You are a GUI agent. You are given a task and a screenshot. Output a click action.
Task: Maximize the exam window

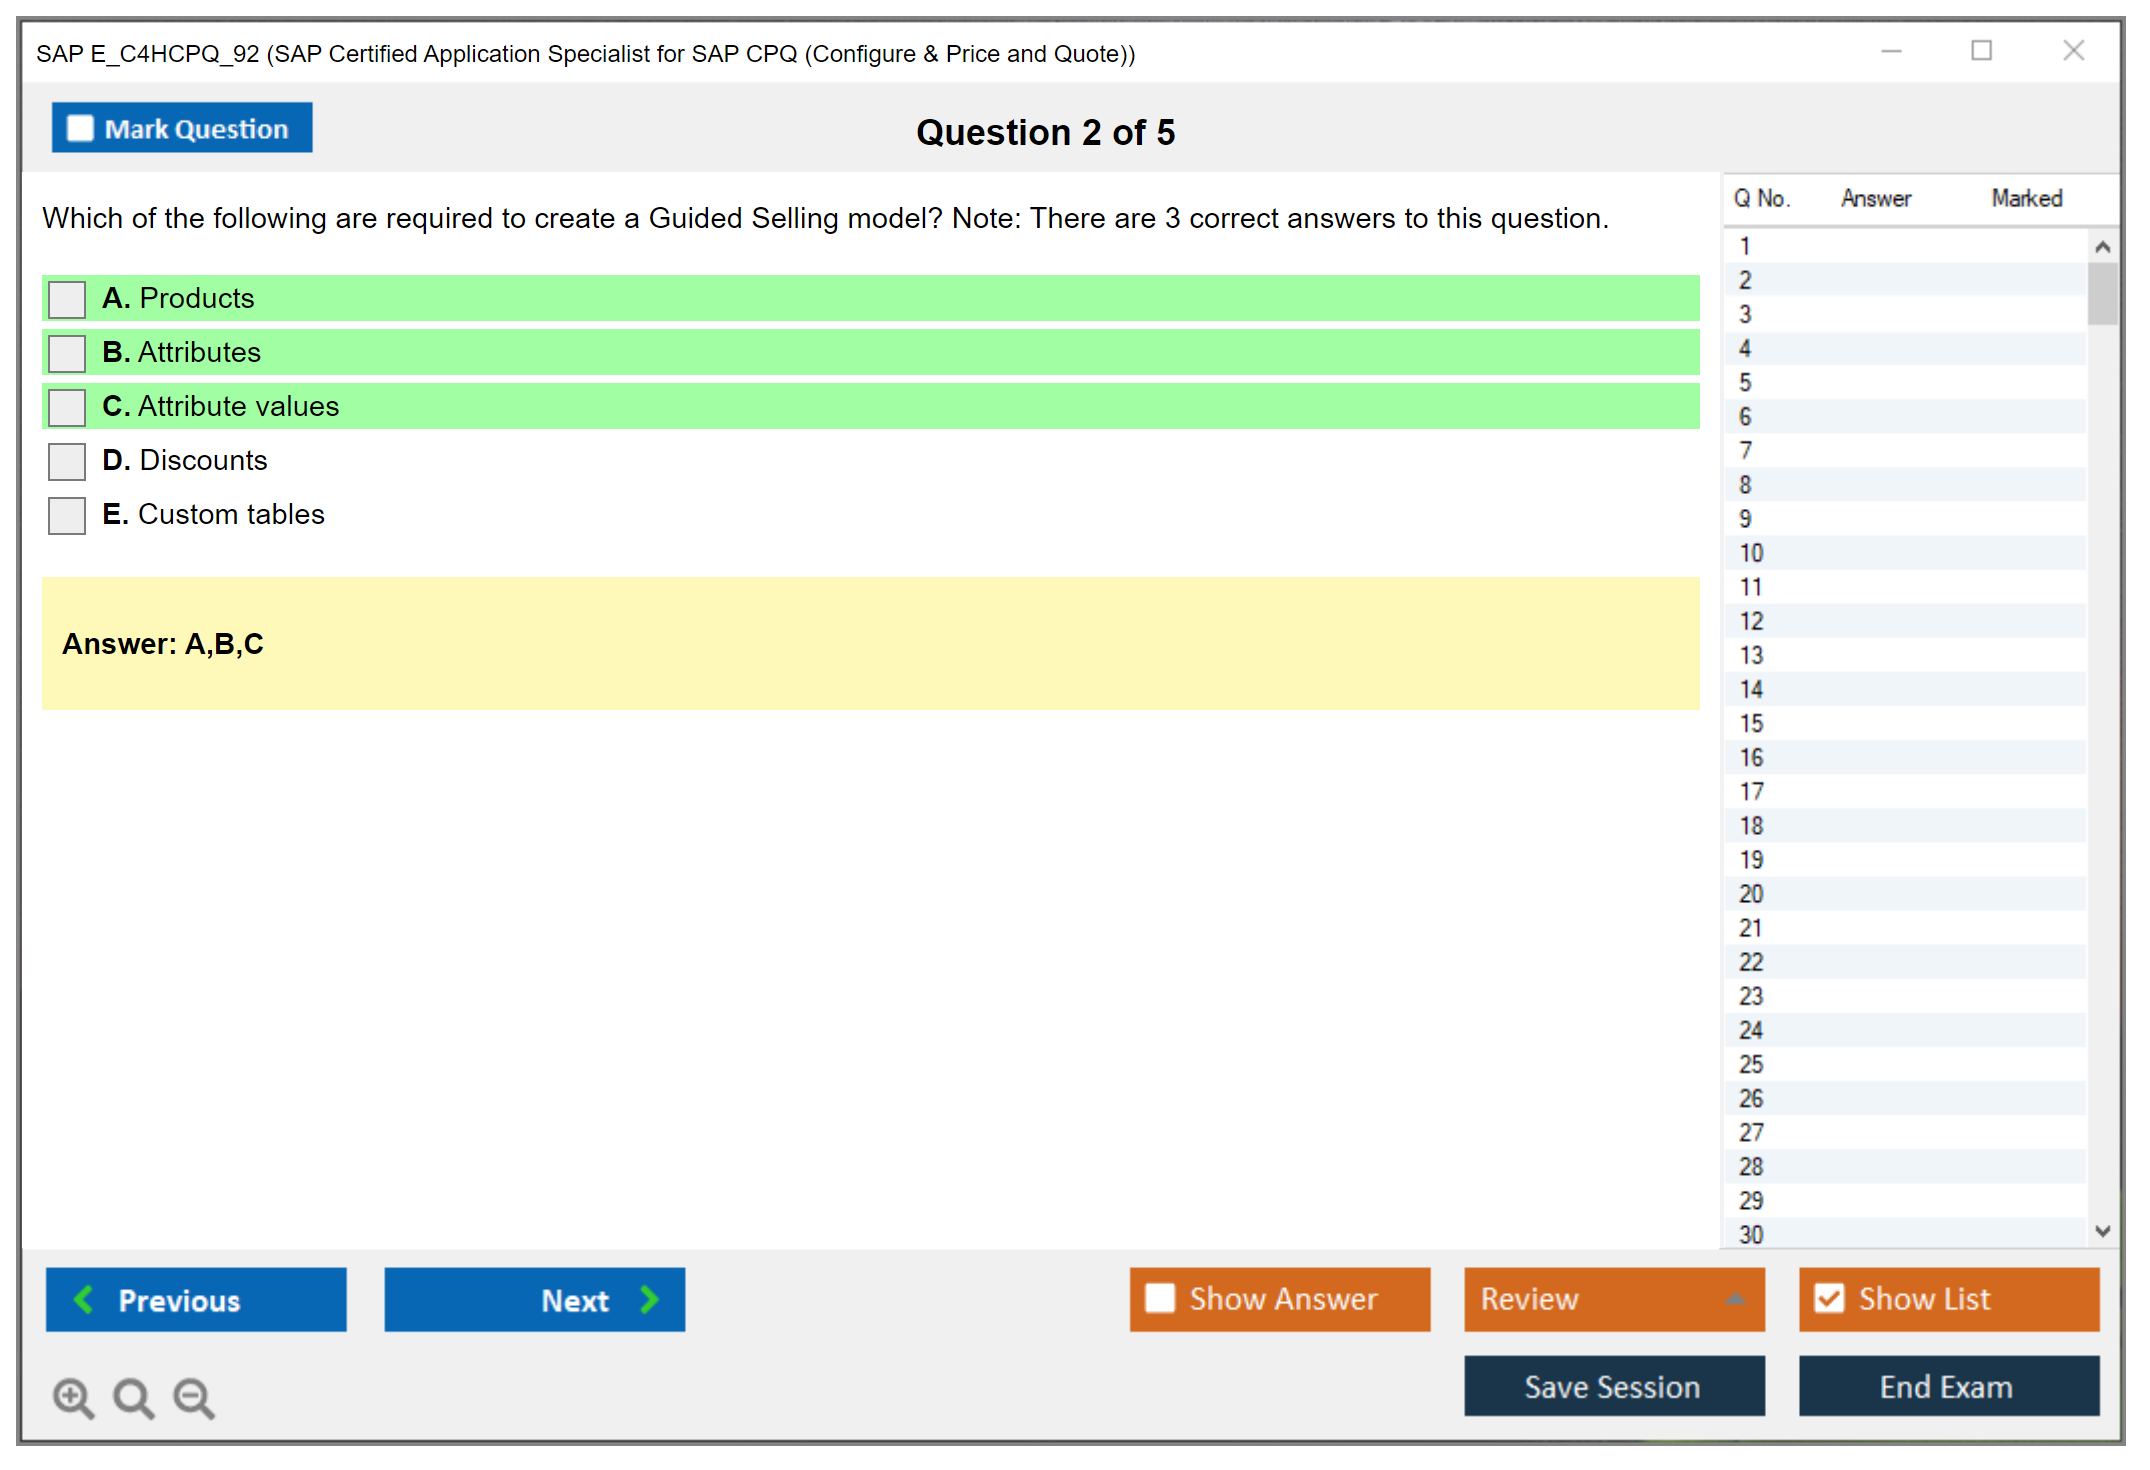coord(1981,50)
